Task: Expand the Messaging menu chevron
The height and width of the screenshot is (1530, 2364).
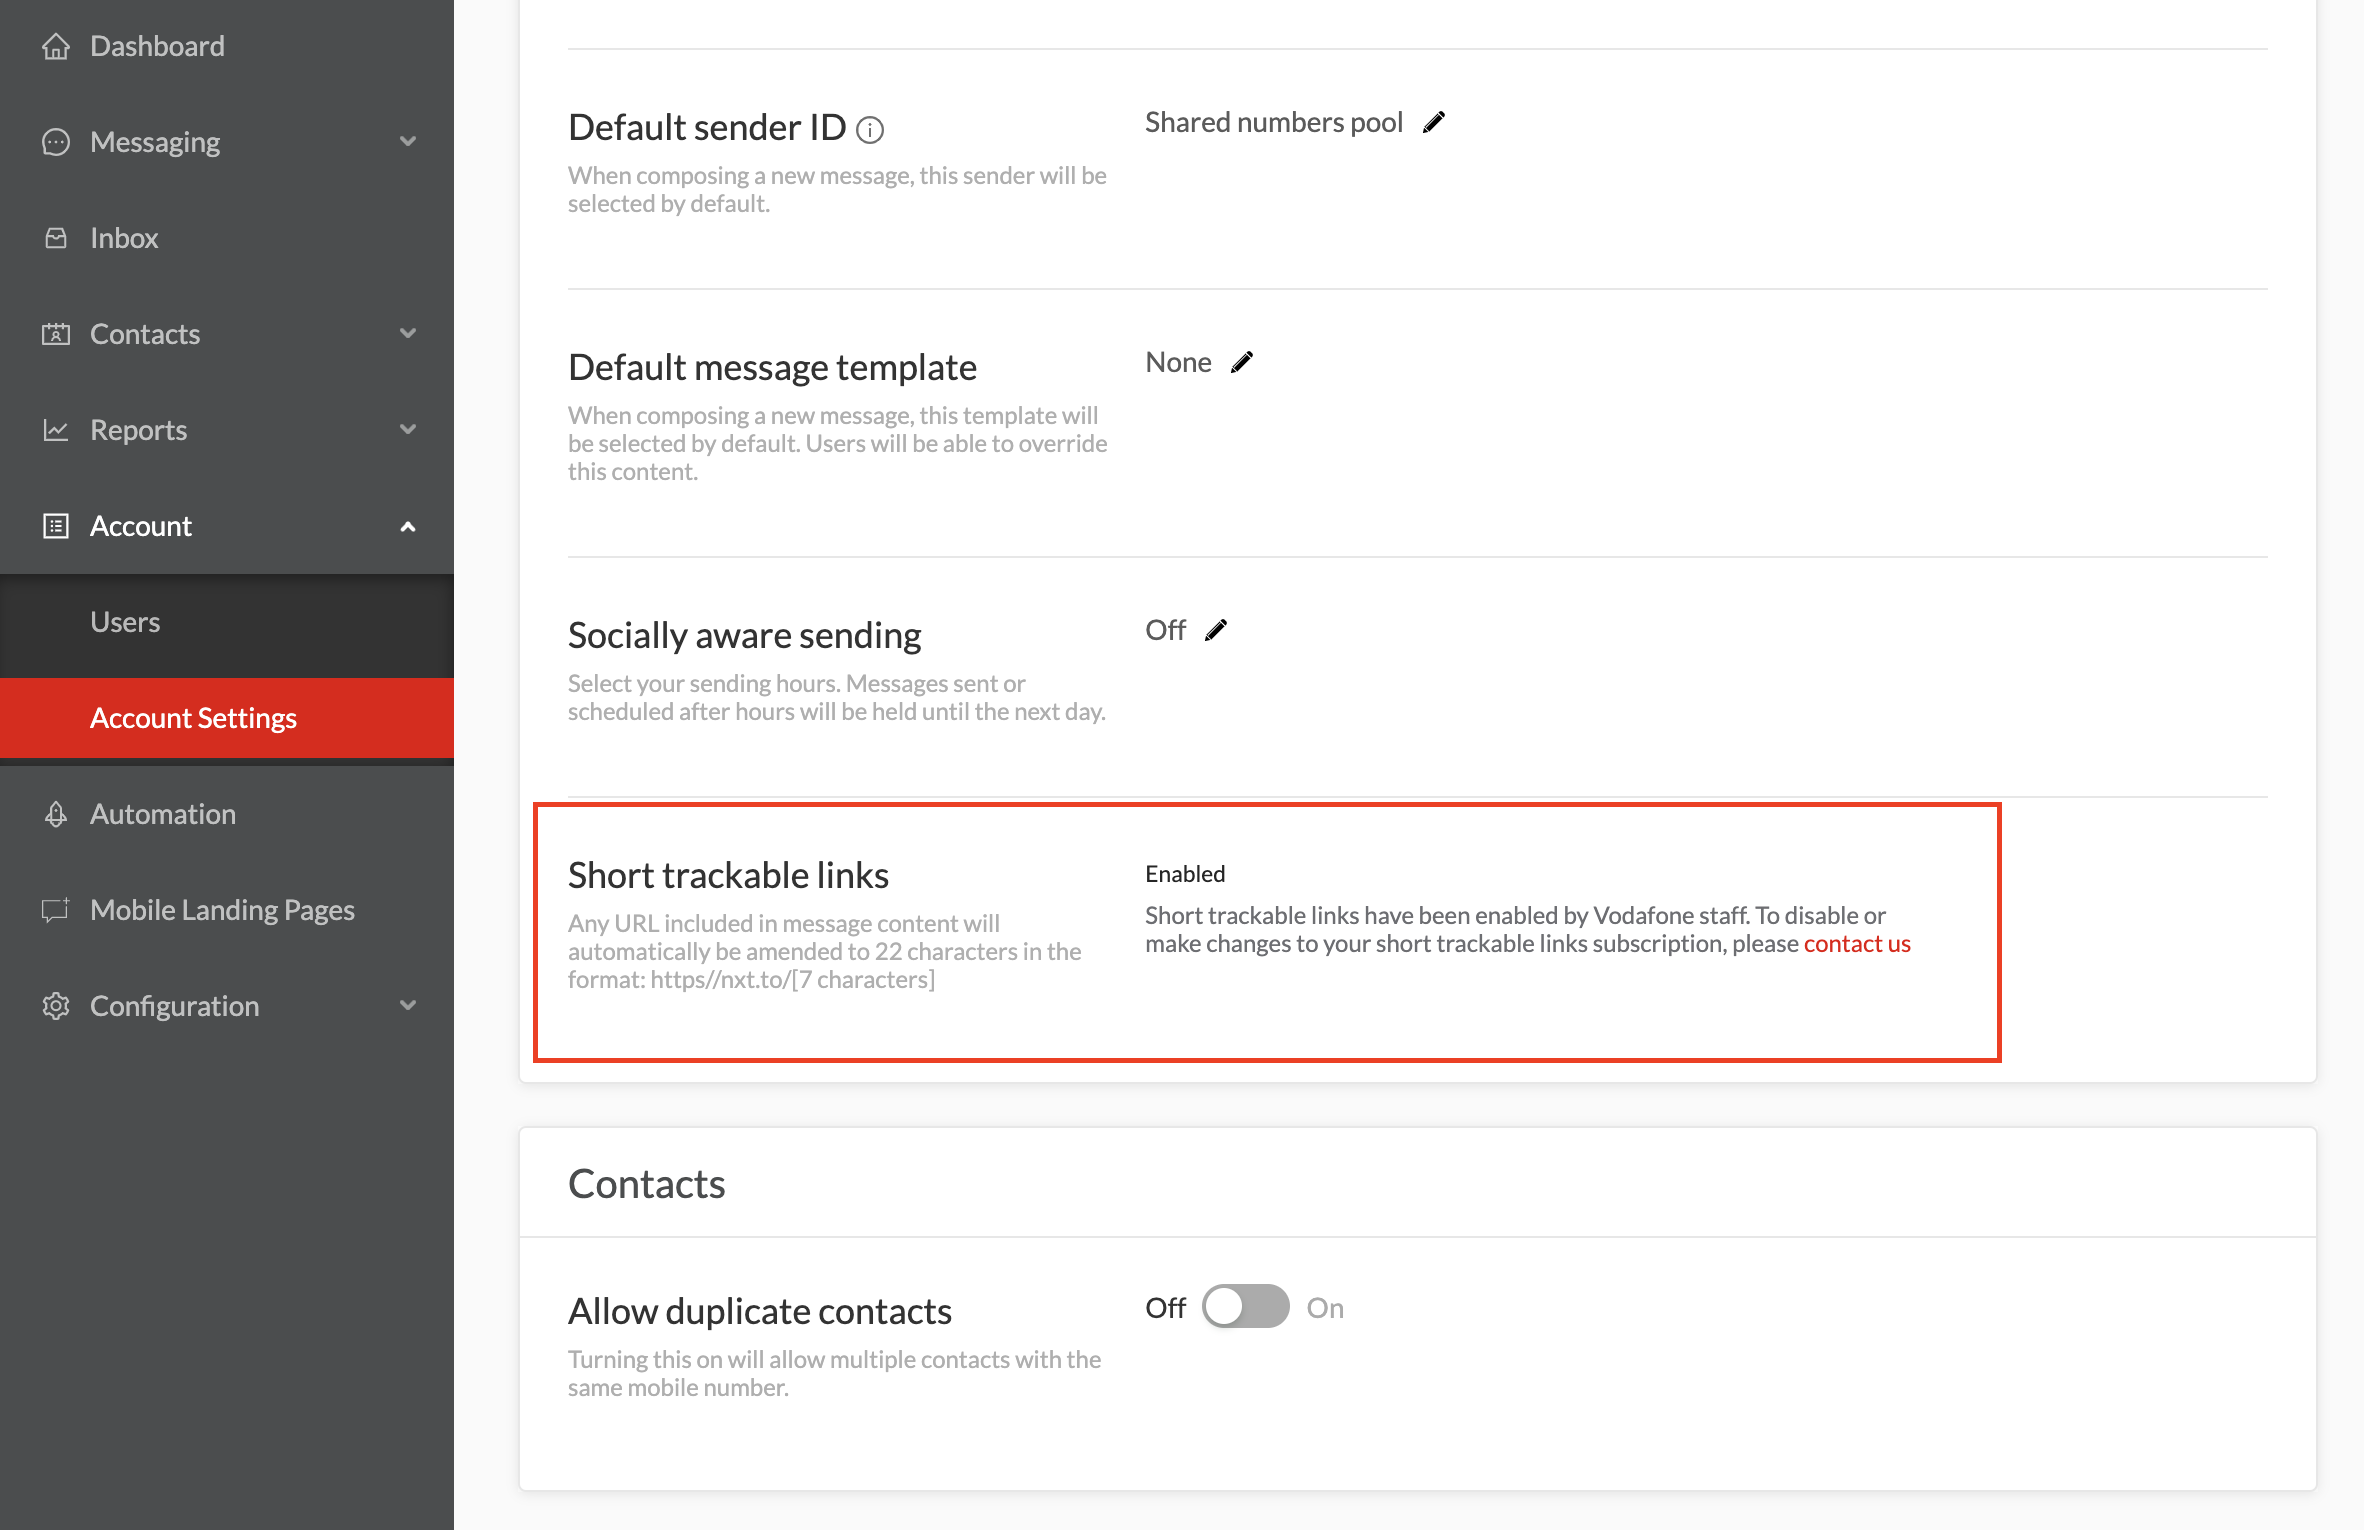Action: click(x=408, y=142)
